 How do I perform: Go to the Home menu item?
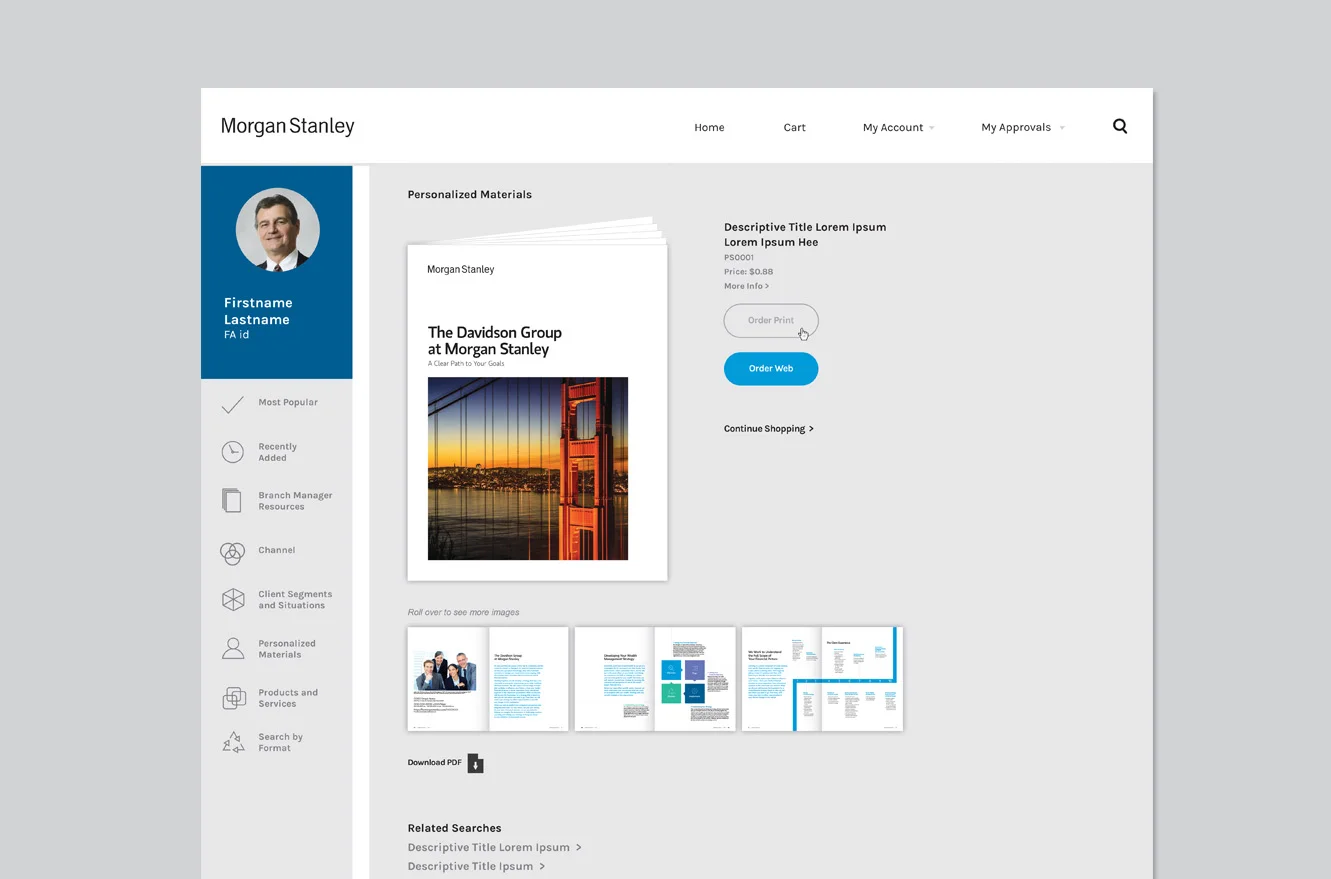click(709, 128)
